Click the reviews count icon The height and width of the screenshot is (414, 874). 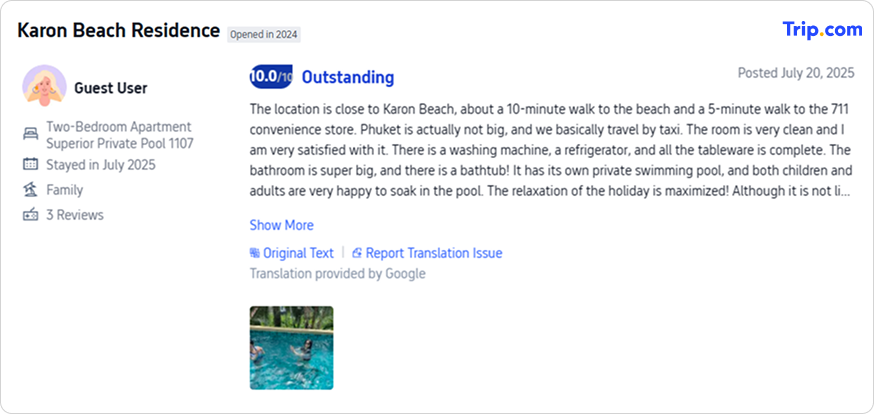pos(30,215)
